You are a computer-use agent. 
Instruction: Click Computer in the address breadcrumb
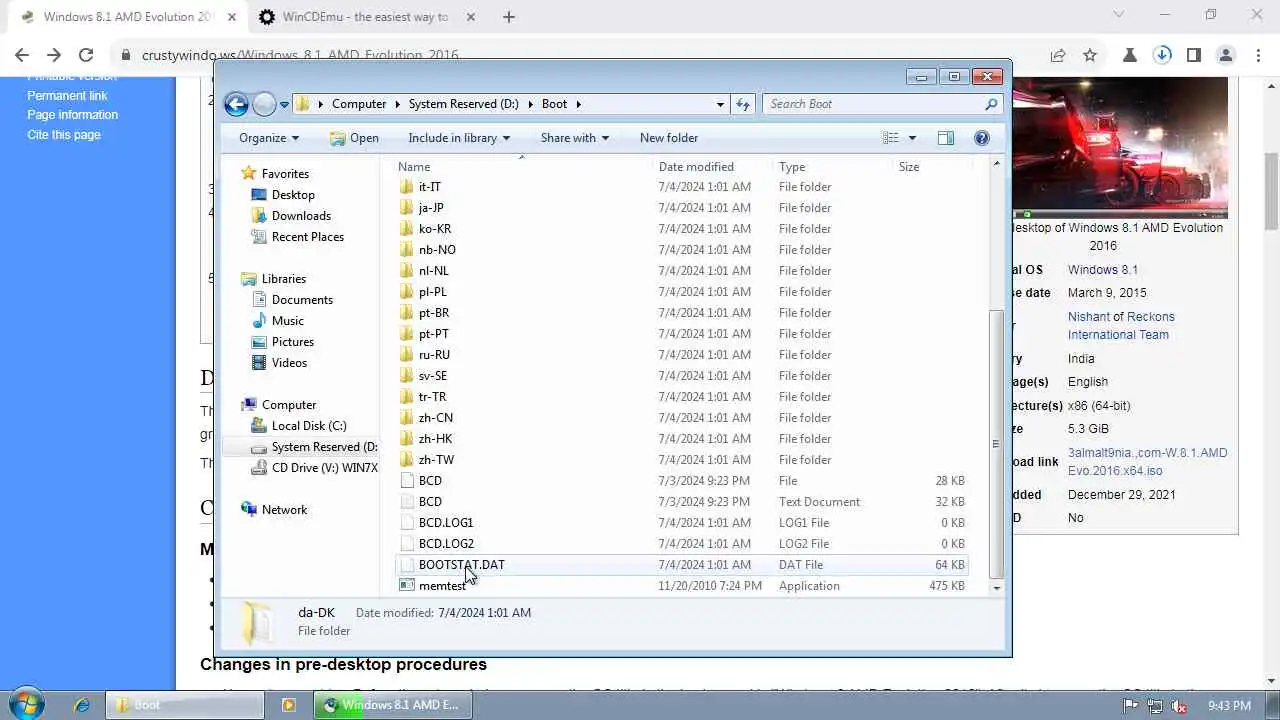[x=359, y=104]
